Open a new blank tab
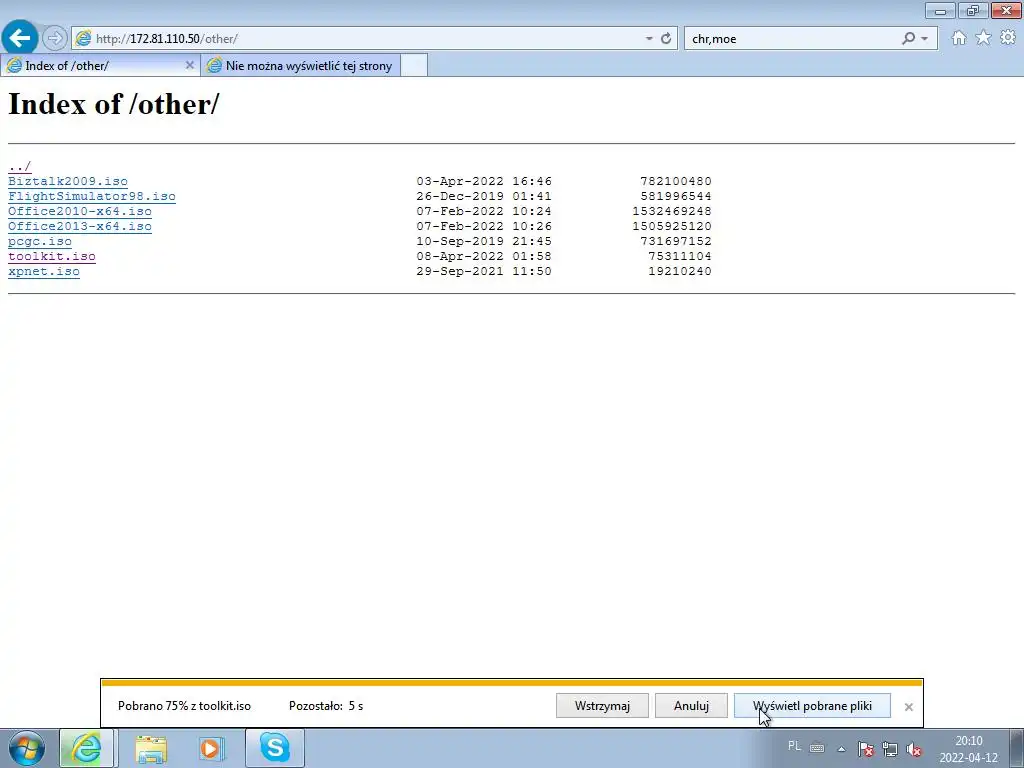1024x768 pixels. point(414,65)
